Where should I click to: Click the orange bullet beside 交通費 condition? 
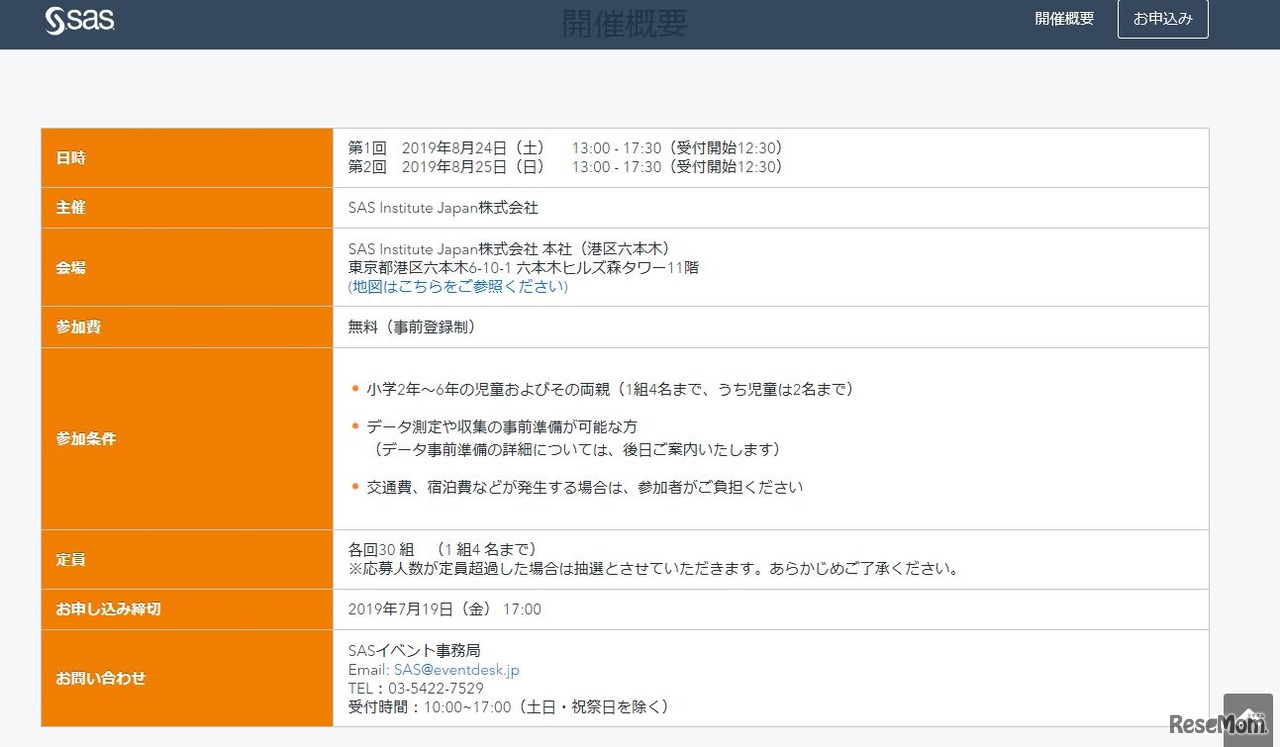click(x=353, y=486)
